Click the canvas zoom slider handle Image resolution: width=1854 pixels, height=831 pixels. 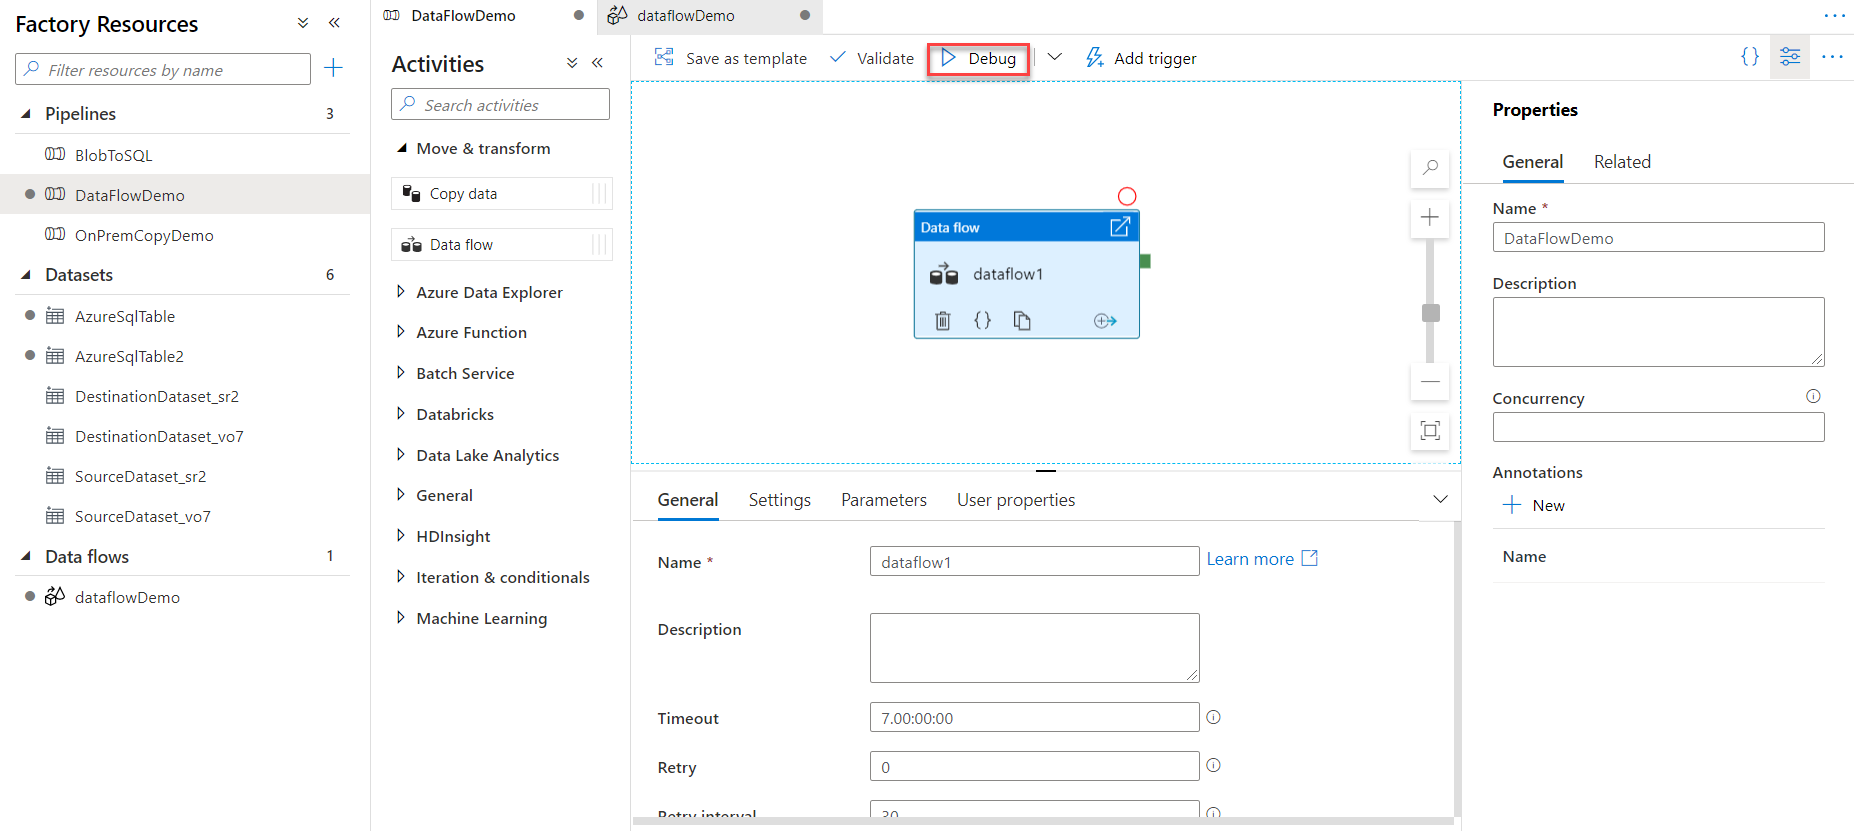(x=1431, y=313)
